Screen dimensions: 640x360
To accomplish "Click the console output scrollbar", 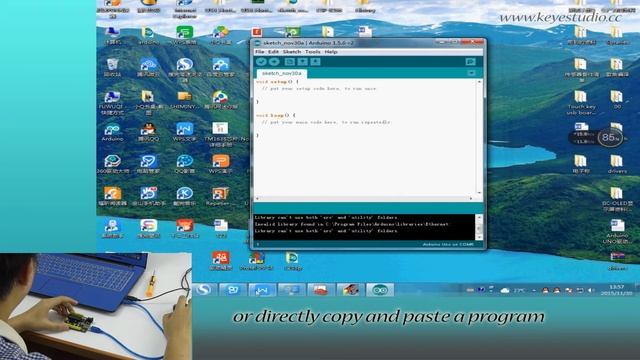I will click(x=479, y=227).
